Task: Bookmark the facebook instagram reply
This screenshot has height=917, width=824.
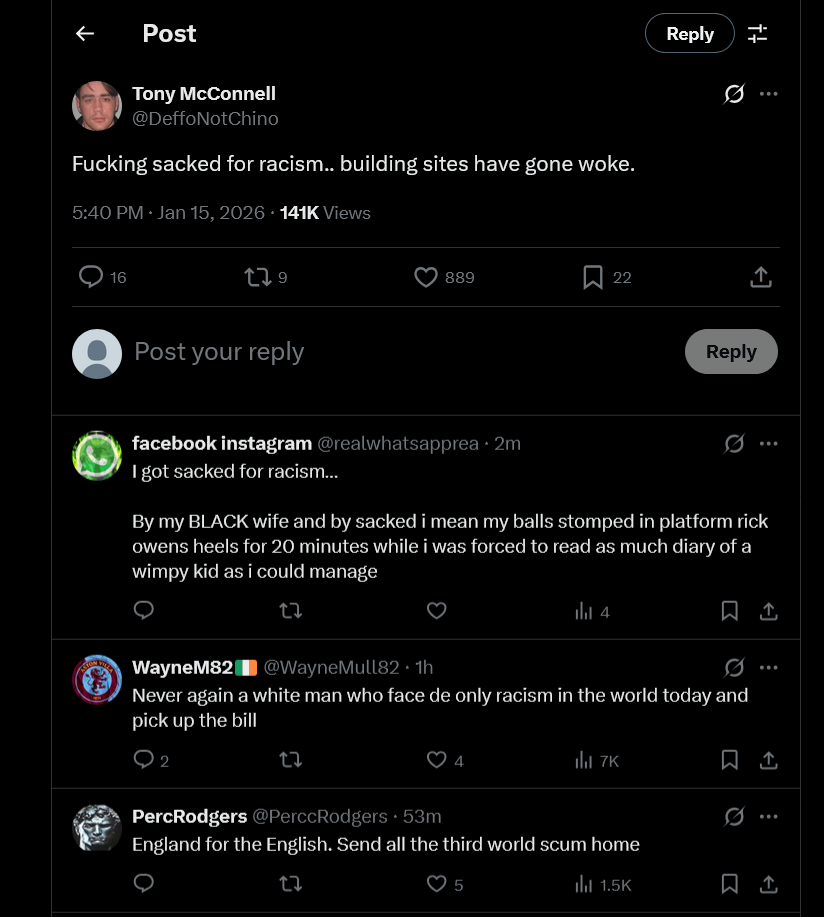Action: pos(730,610)
